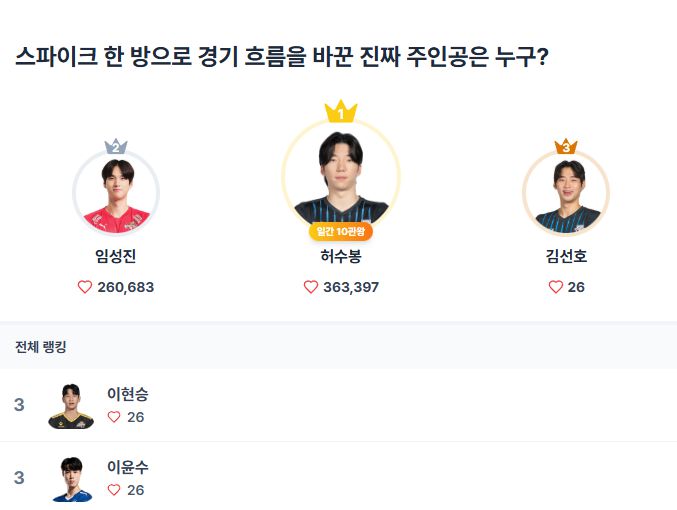Open 임성진's second-place profile photo
This screenshot has width=677, height=510.
(116, 194)
